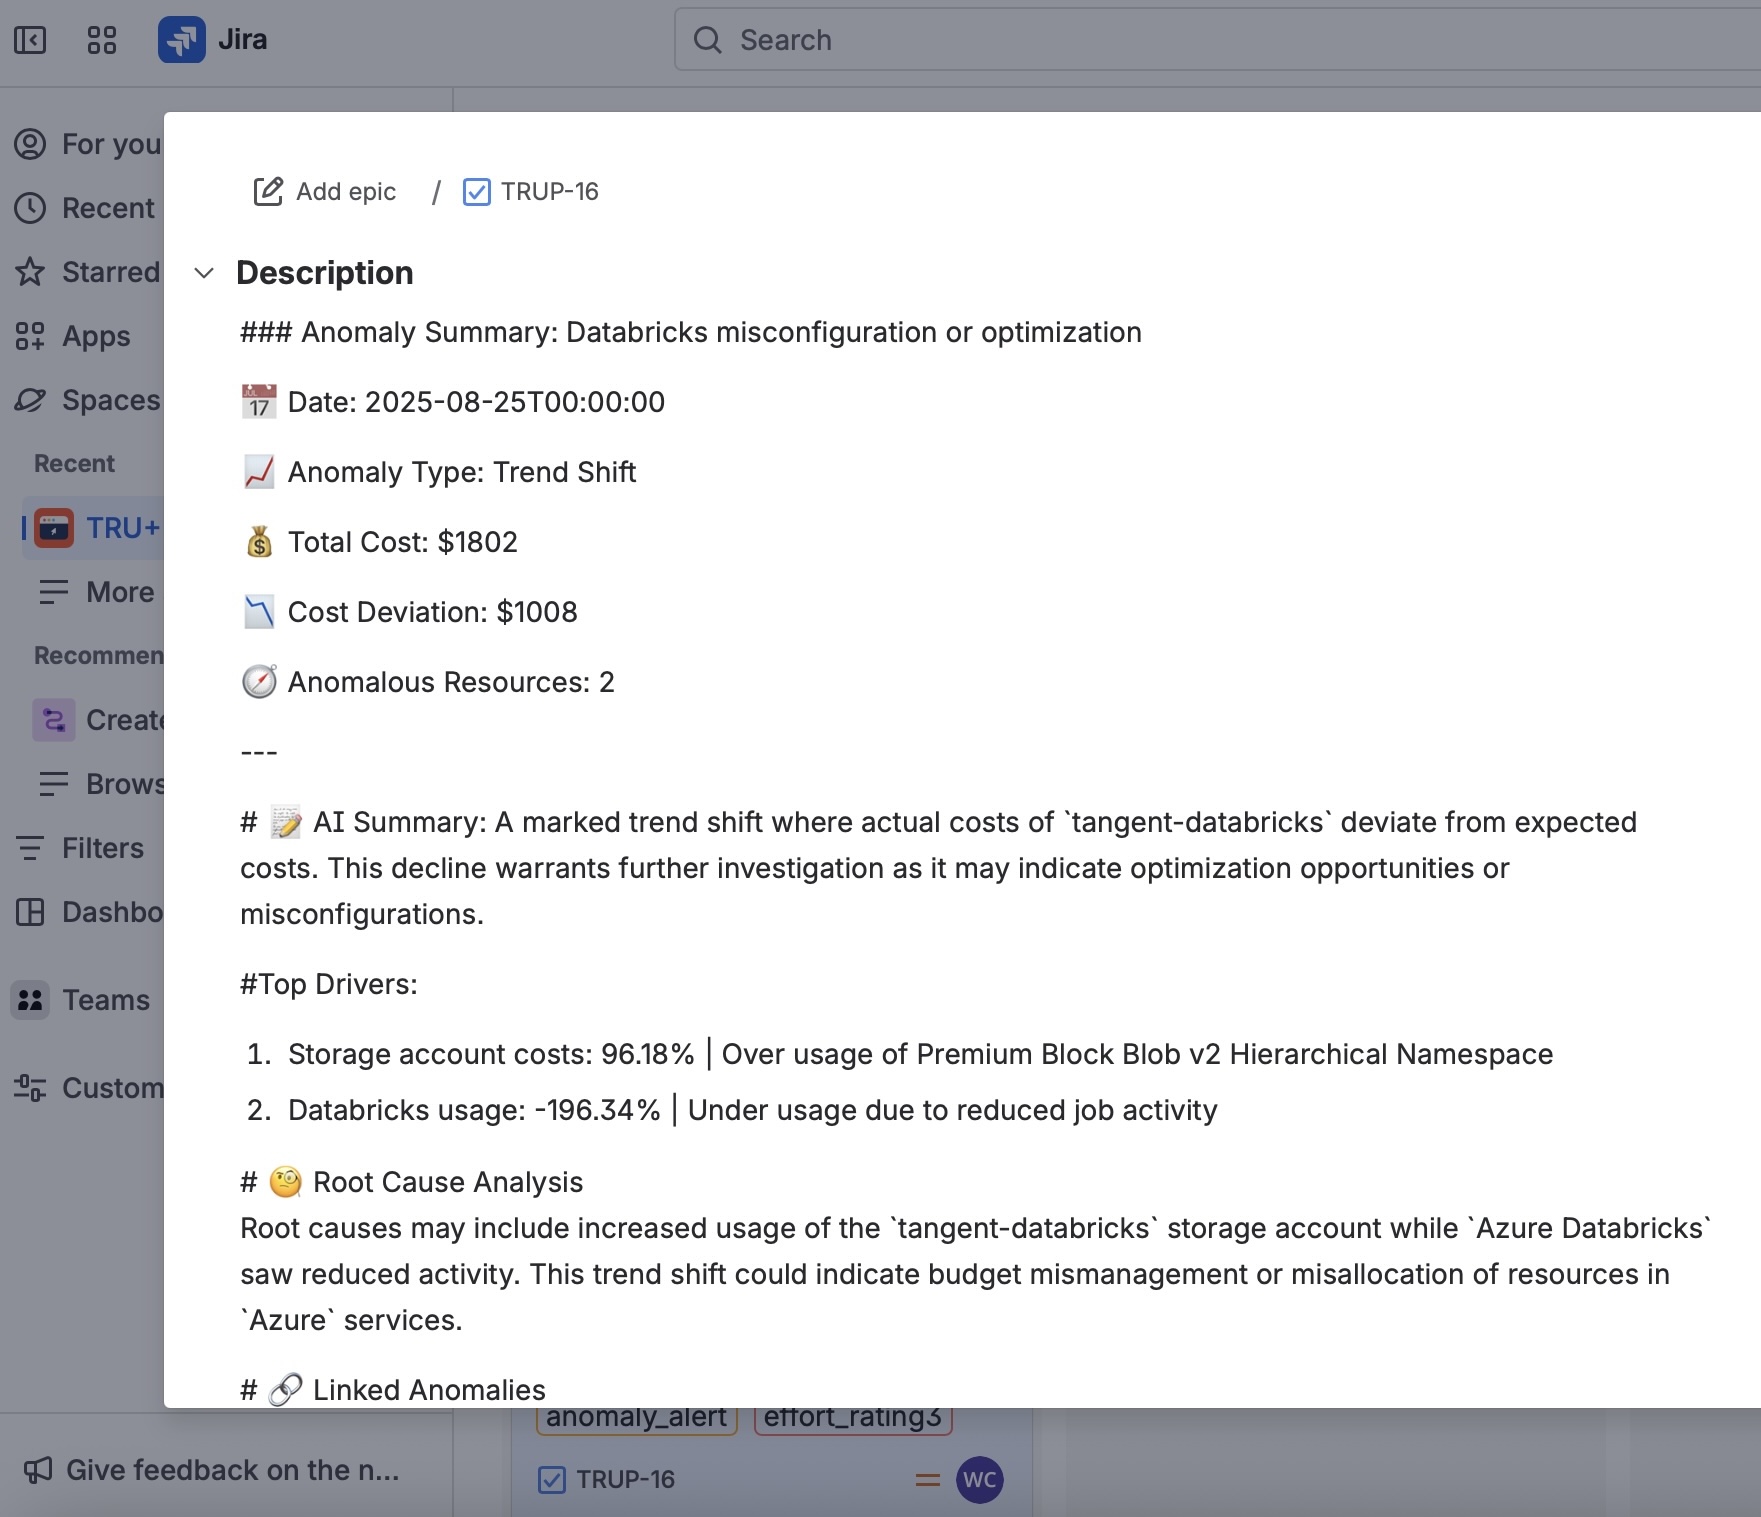Open Teams in the sidebar
The image size is (1761, 1517).
(x=82, y=1000)
